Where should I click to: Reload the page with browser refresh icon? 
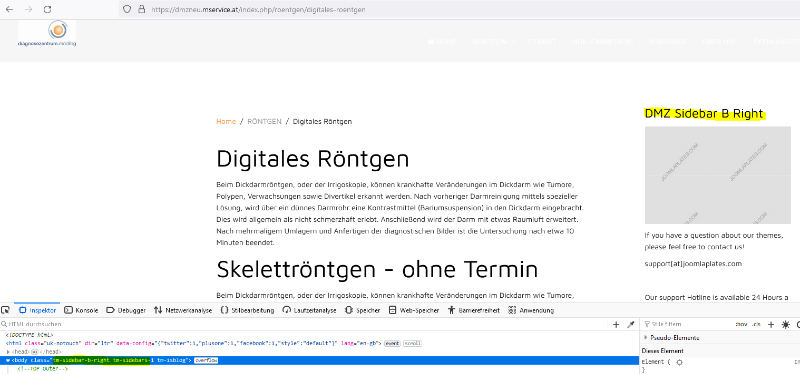(x=47, y=9)
